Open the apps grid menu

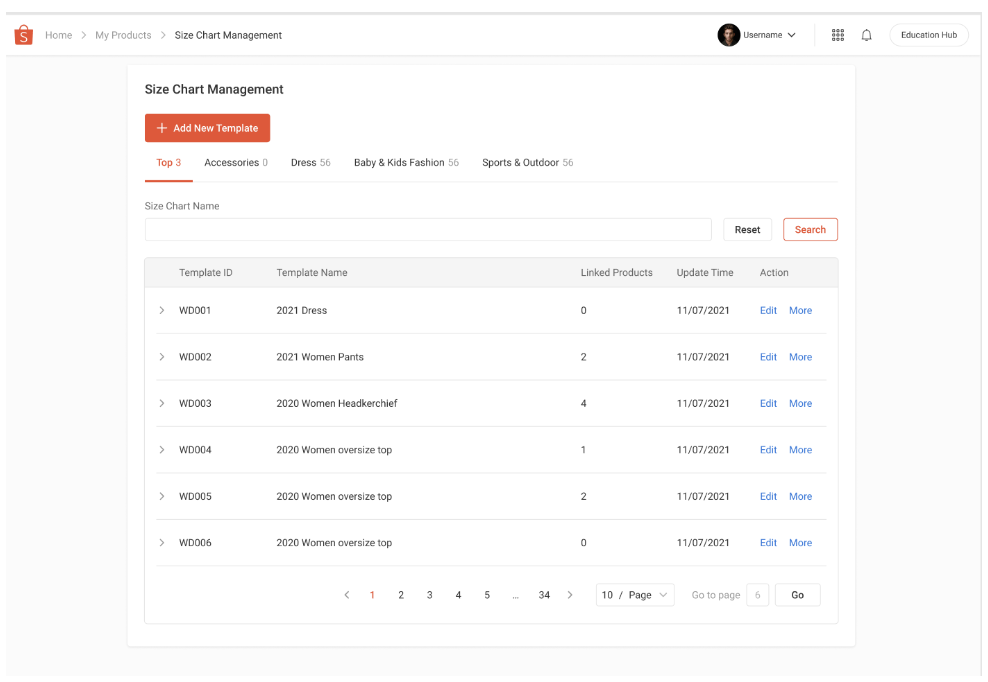(x=838, y=34)
